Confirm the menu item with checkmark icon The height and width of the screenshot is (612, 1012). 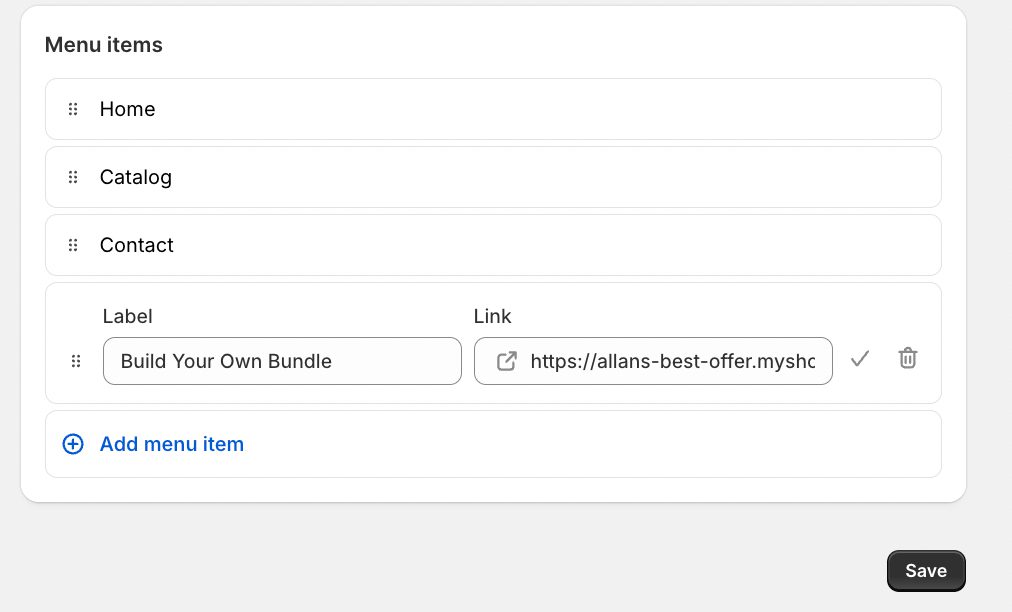click(860, 358)
